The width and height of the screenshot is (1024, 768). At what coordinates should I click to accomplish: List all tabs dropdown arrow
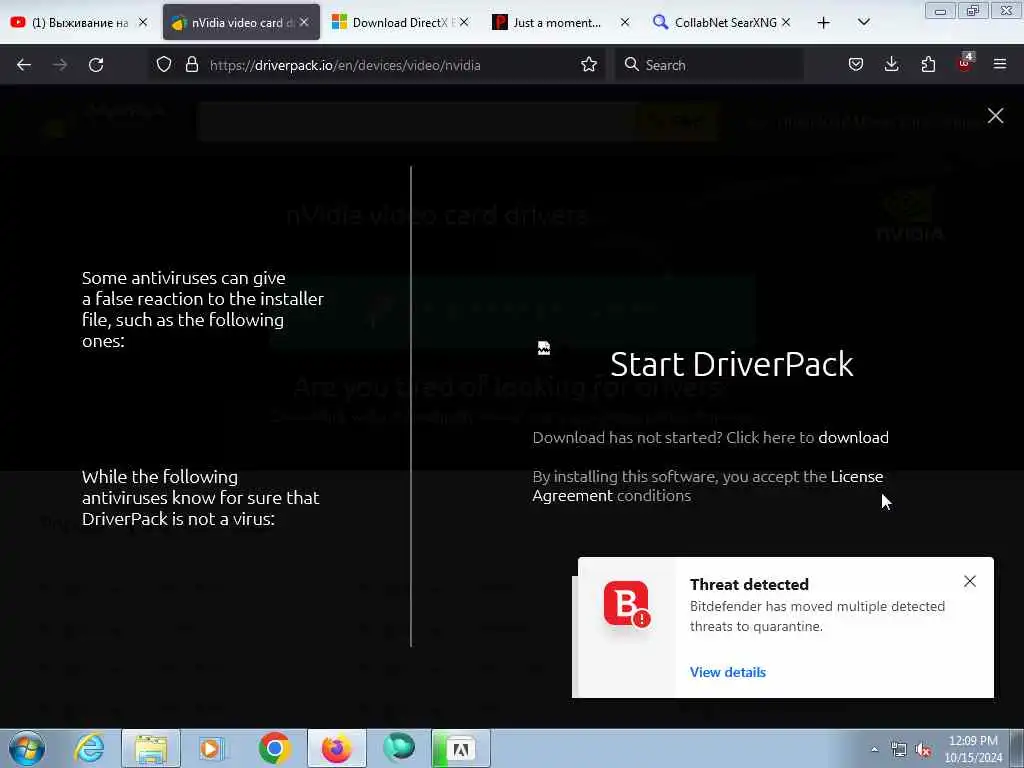click(863, 23)
